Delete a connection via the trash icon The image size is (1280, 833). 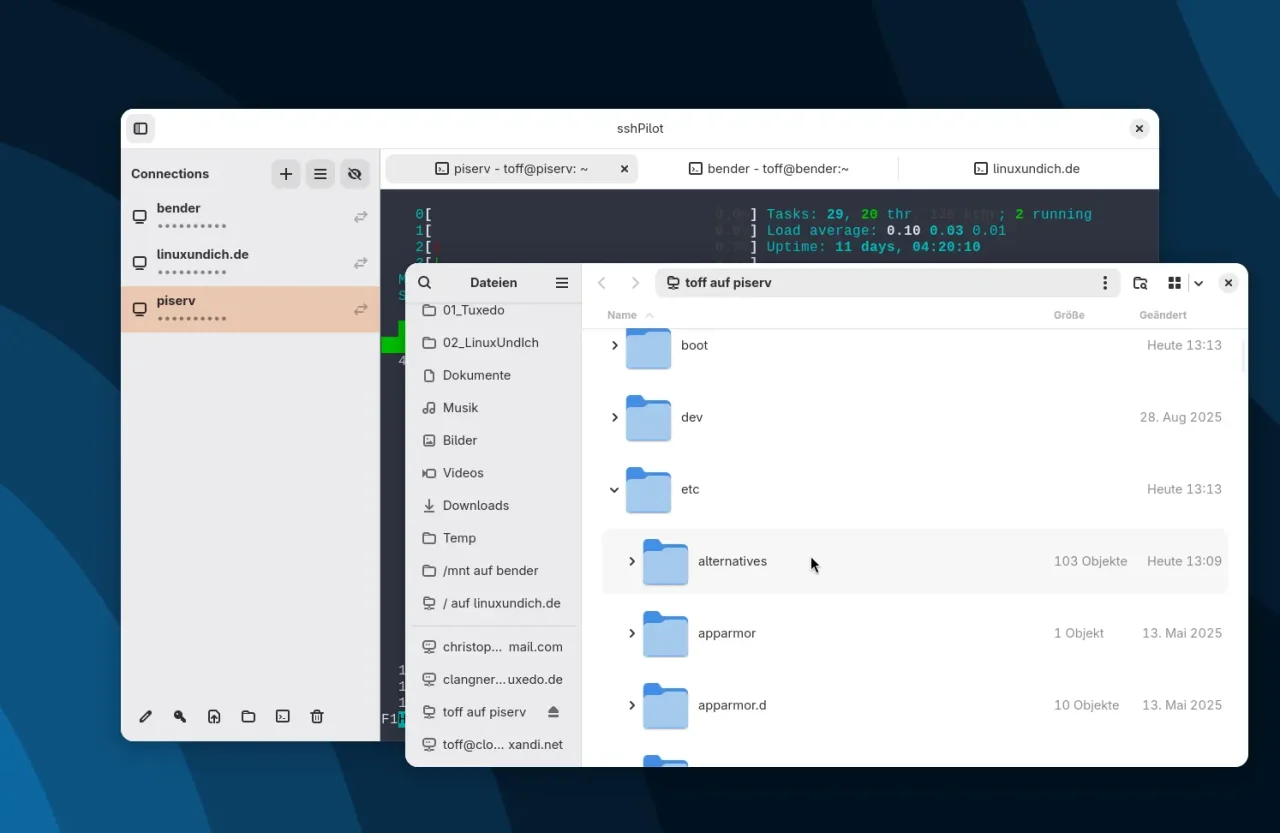[317, 716]
